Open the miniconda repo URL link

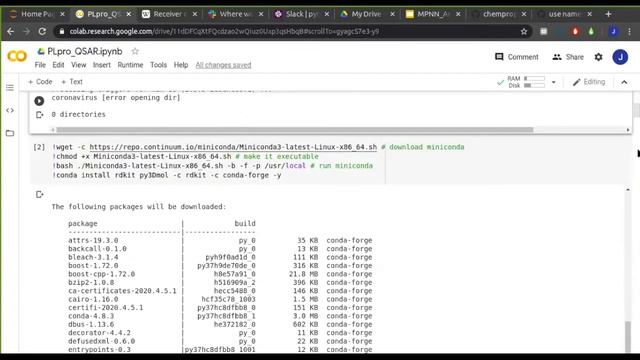pyautogui.click(x=233, y=147)
